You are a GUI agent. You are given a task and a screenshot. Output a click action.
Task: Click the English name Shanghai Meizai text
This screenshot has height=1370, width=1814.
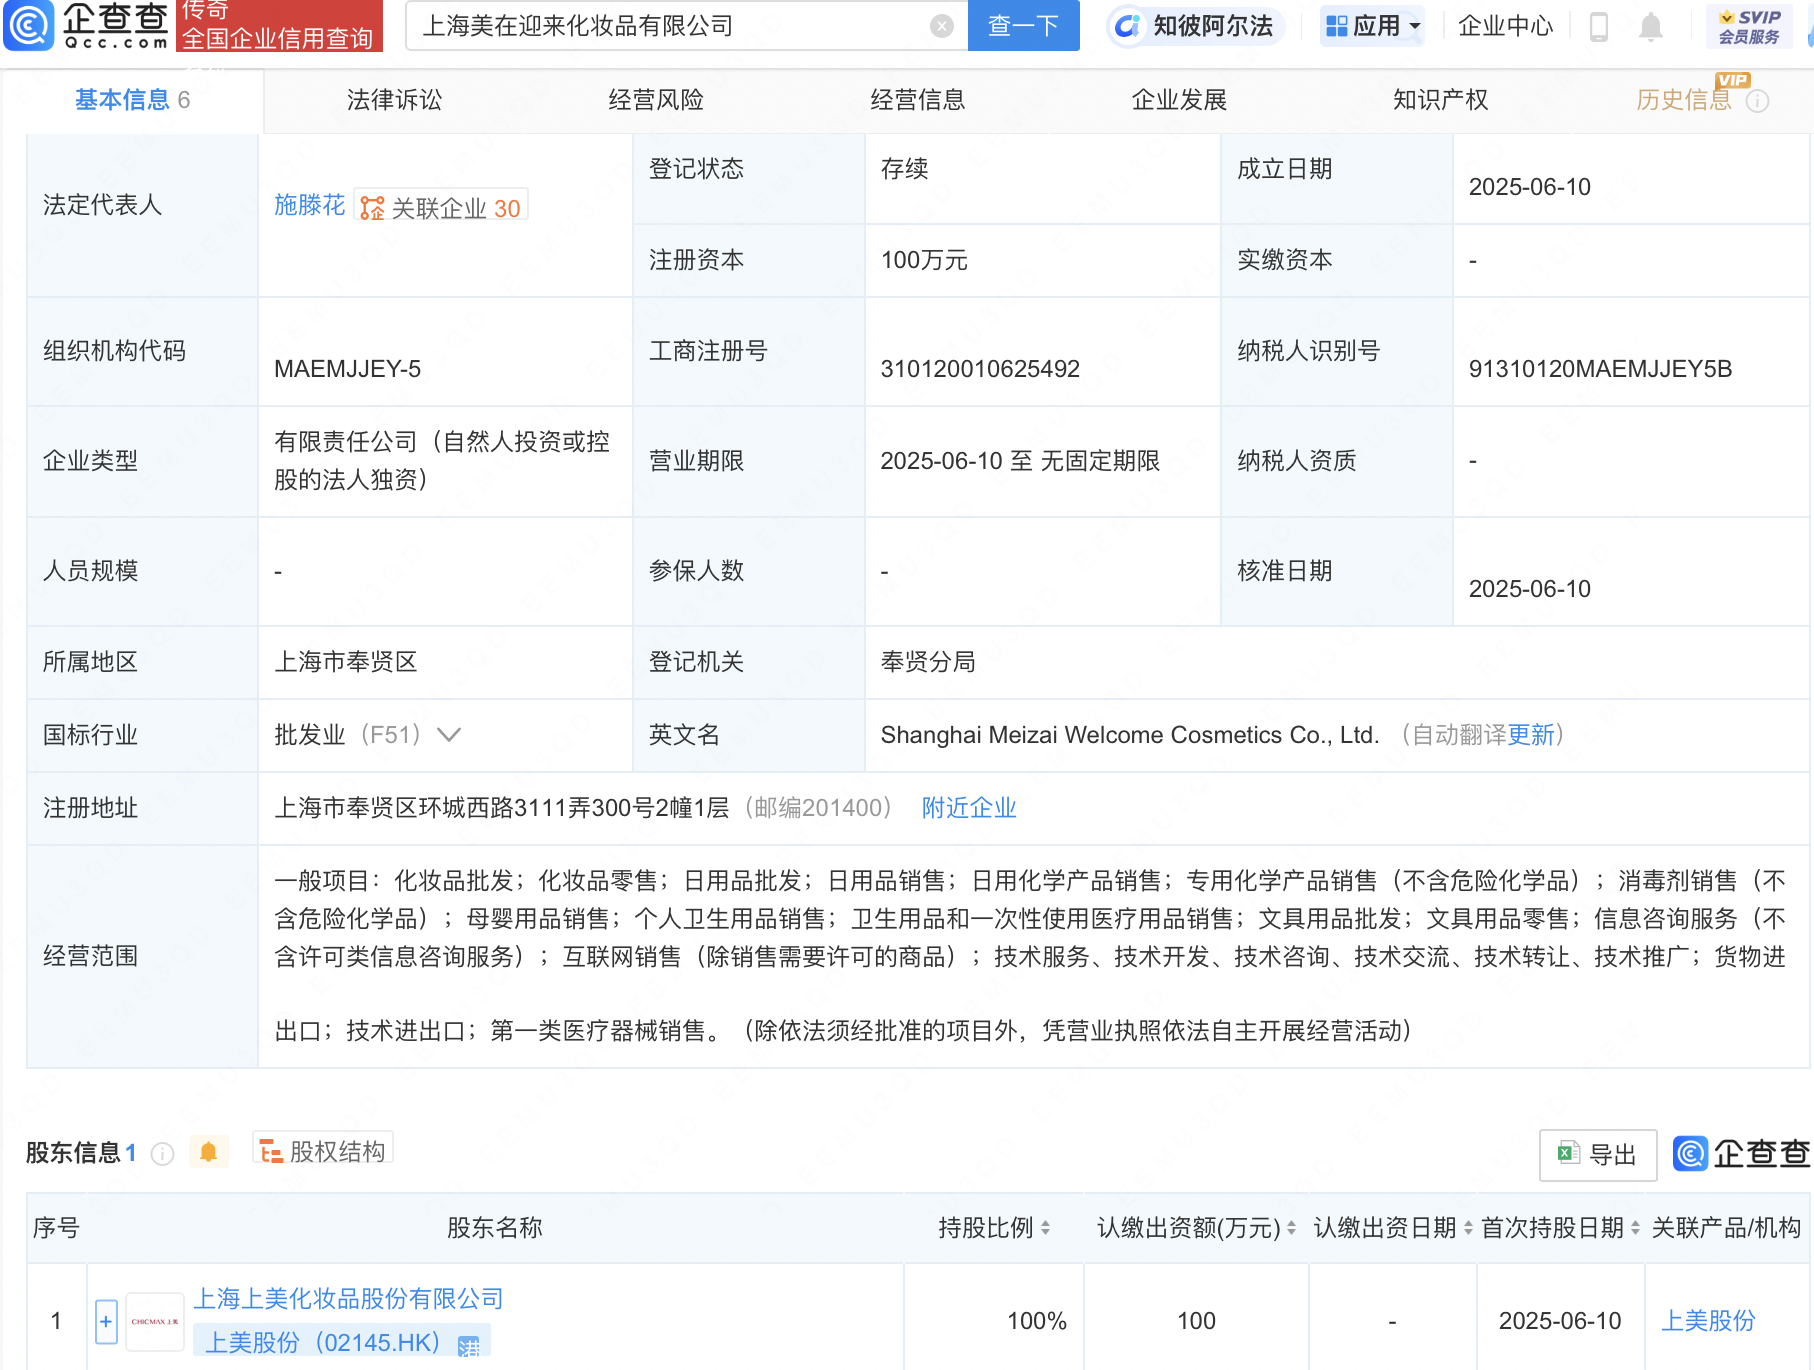pos(1130,735)
